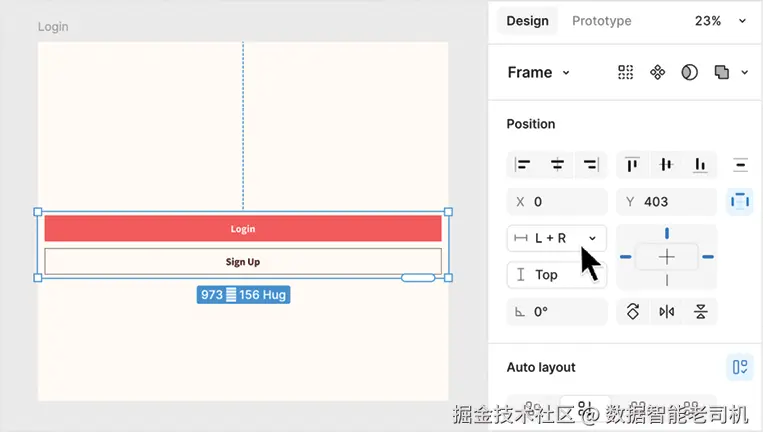Click the align left icon

(x=523, y=165)
